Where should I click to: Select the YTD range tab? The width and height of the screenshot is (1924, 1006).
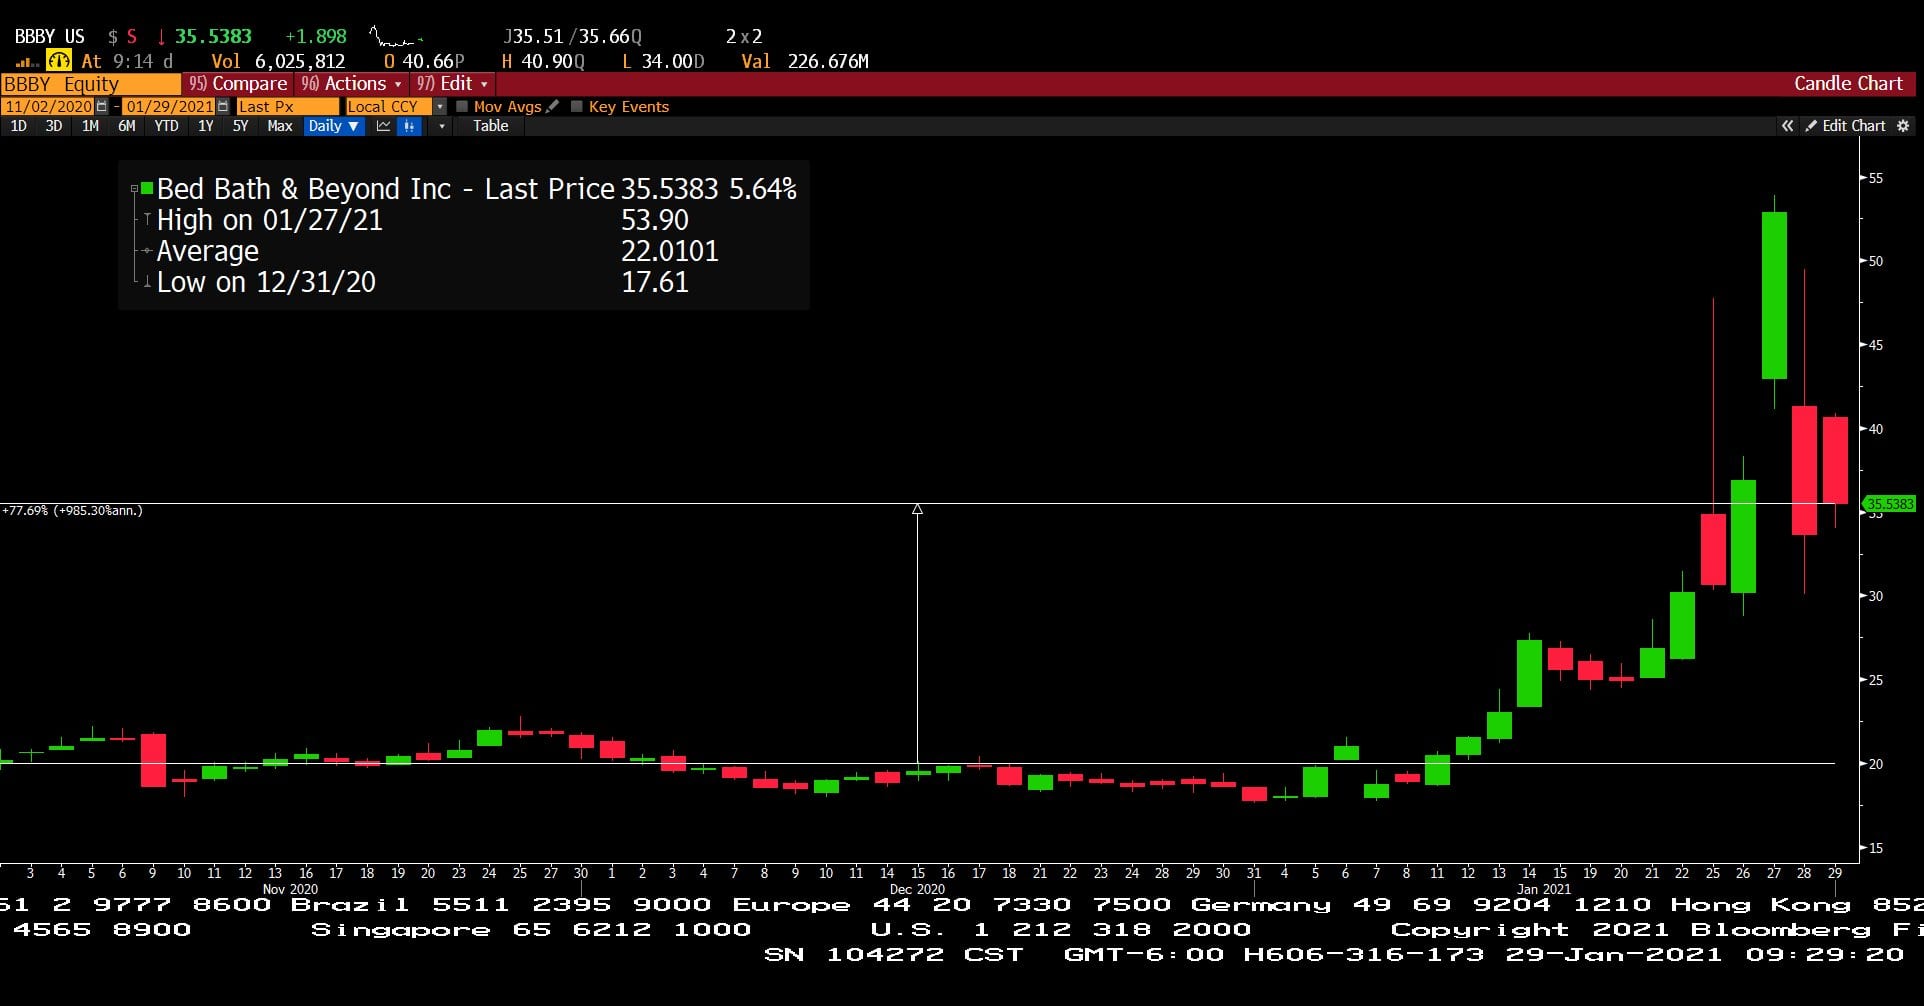[166, 126]
